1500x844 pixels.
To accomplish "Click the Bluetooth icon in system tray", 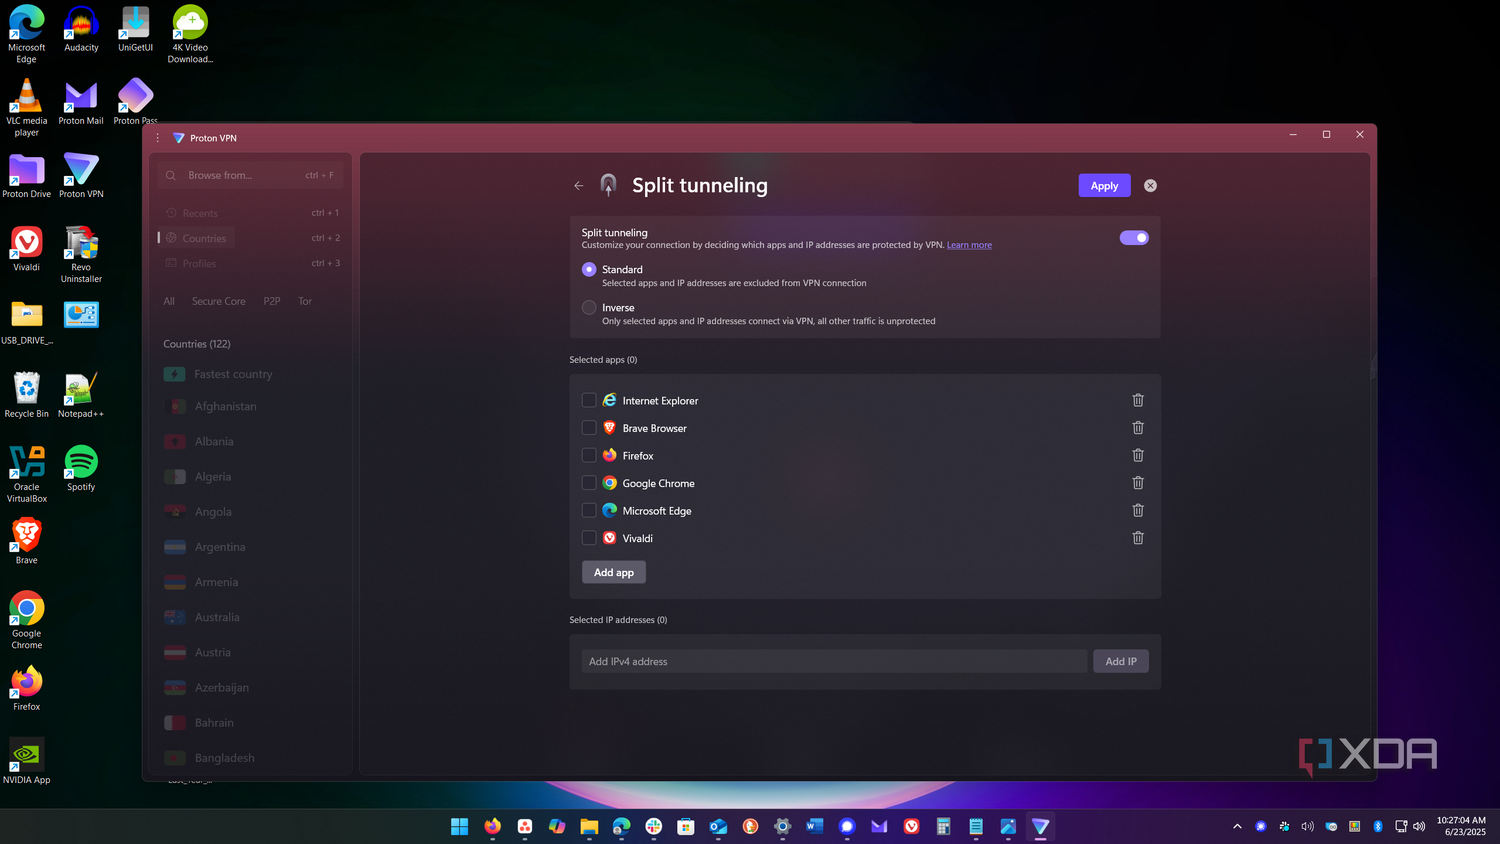I will click(1377, 826).
